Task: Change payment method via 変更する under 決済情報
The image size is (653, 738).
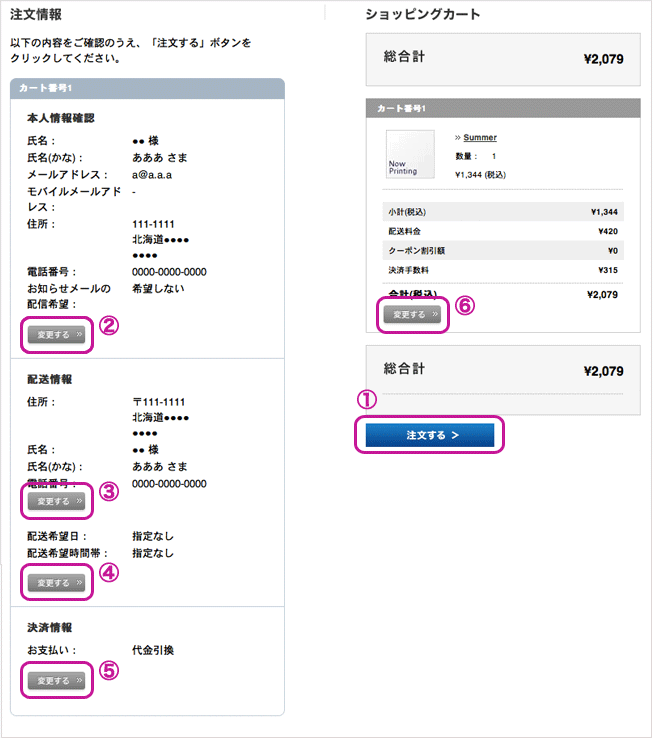Action: point(56,681)
